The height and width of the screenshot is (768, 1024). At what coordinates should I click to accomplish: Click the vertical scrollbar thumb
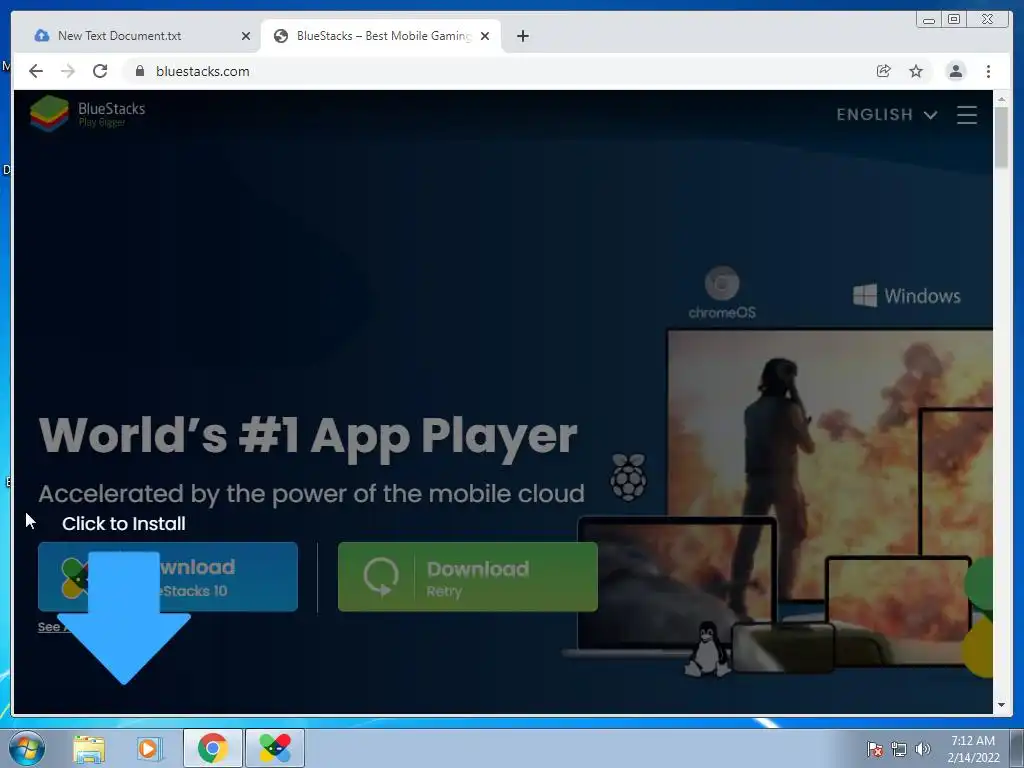tap(1001, 137)
